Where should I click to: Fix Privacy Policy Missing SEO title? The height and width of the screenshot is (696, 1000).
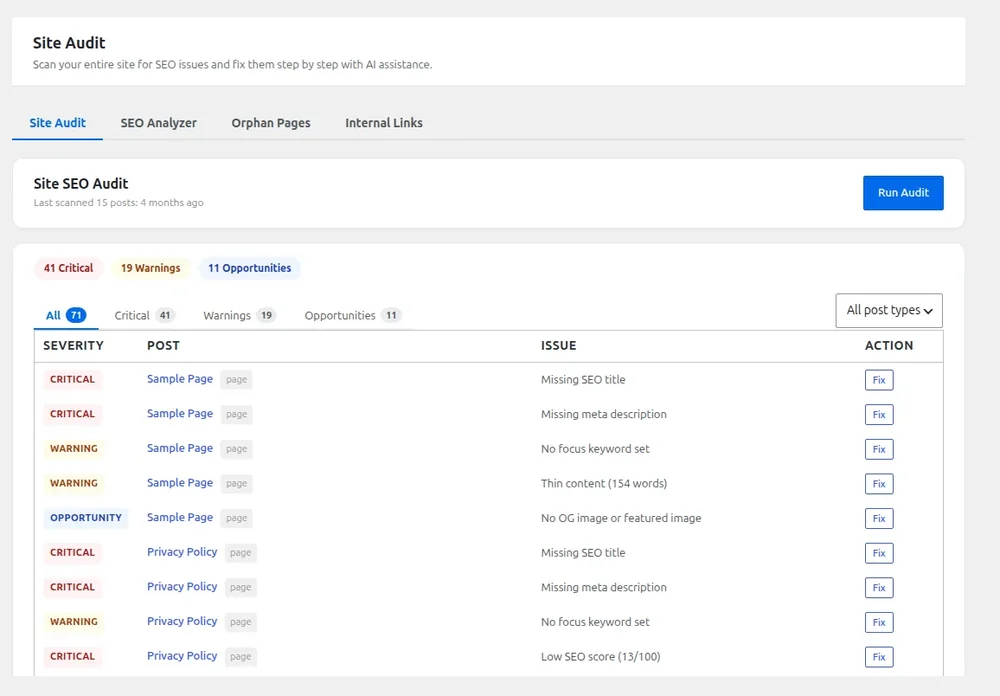[x=879, y=552]
